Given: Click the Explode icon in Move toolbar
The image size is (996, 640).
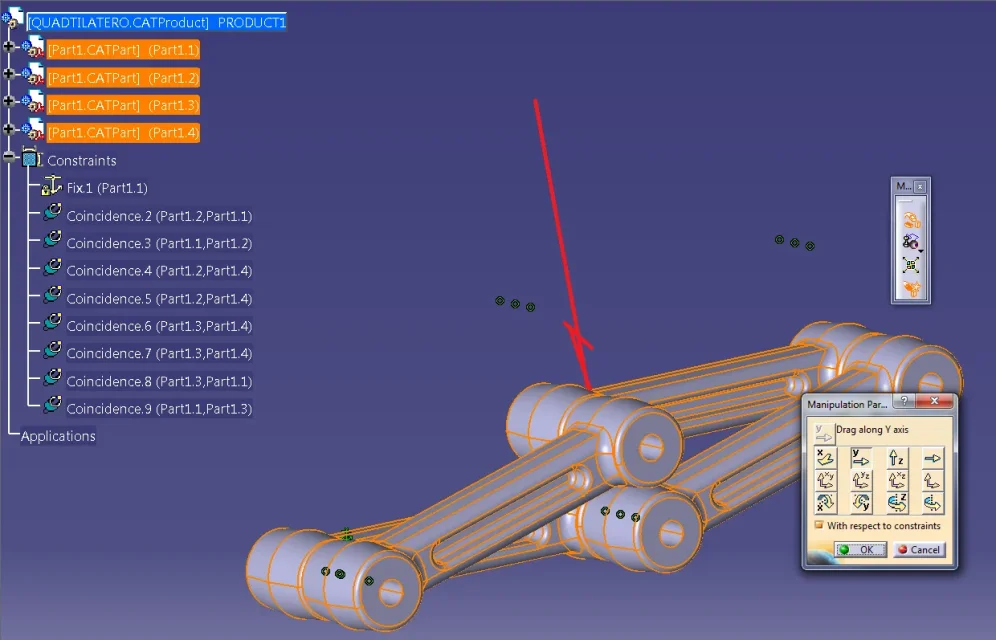Looking at the screenshot, I should click(x=911, y=265).
